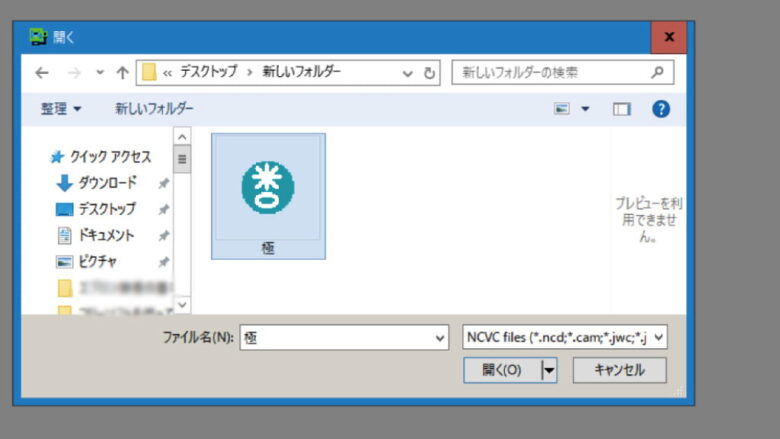Image resolution: width=780 pixels, height=439 pixels.
Task: Go forward using the right arrow
Action: 74,73
